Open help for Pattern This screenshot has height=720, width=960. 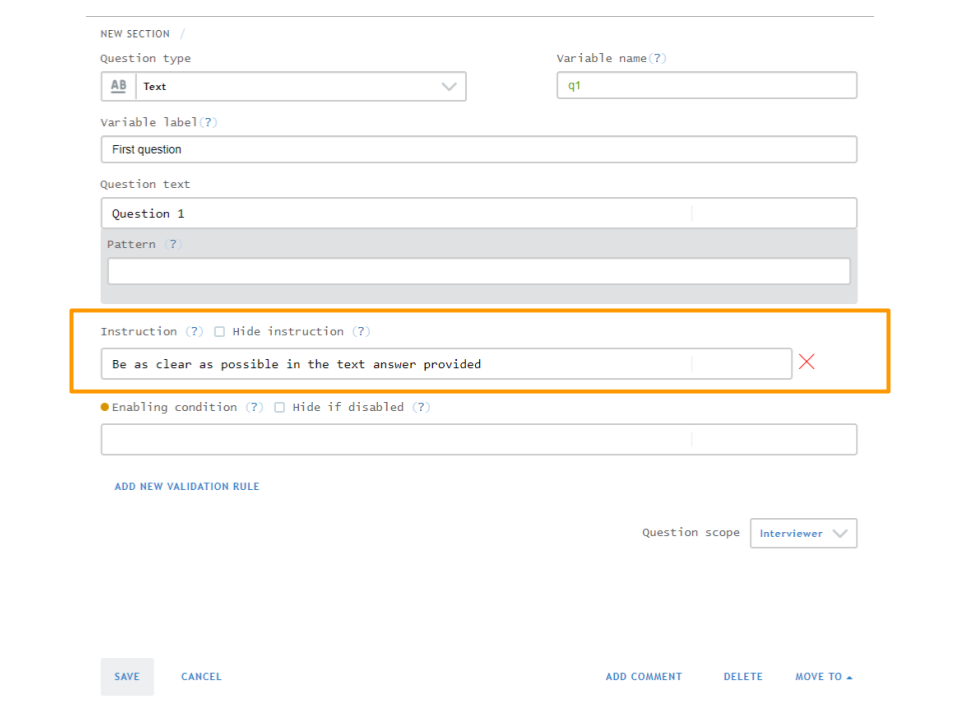[171, 244]
